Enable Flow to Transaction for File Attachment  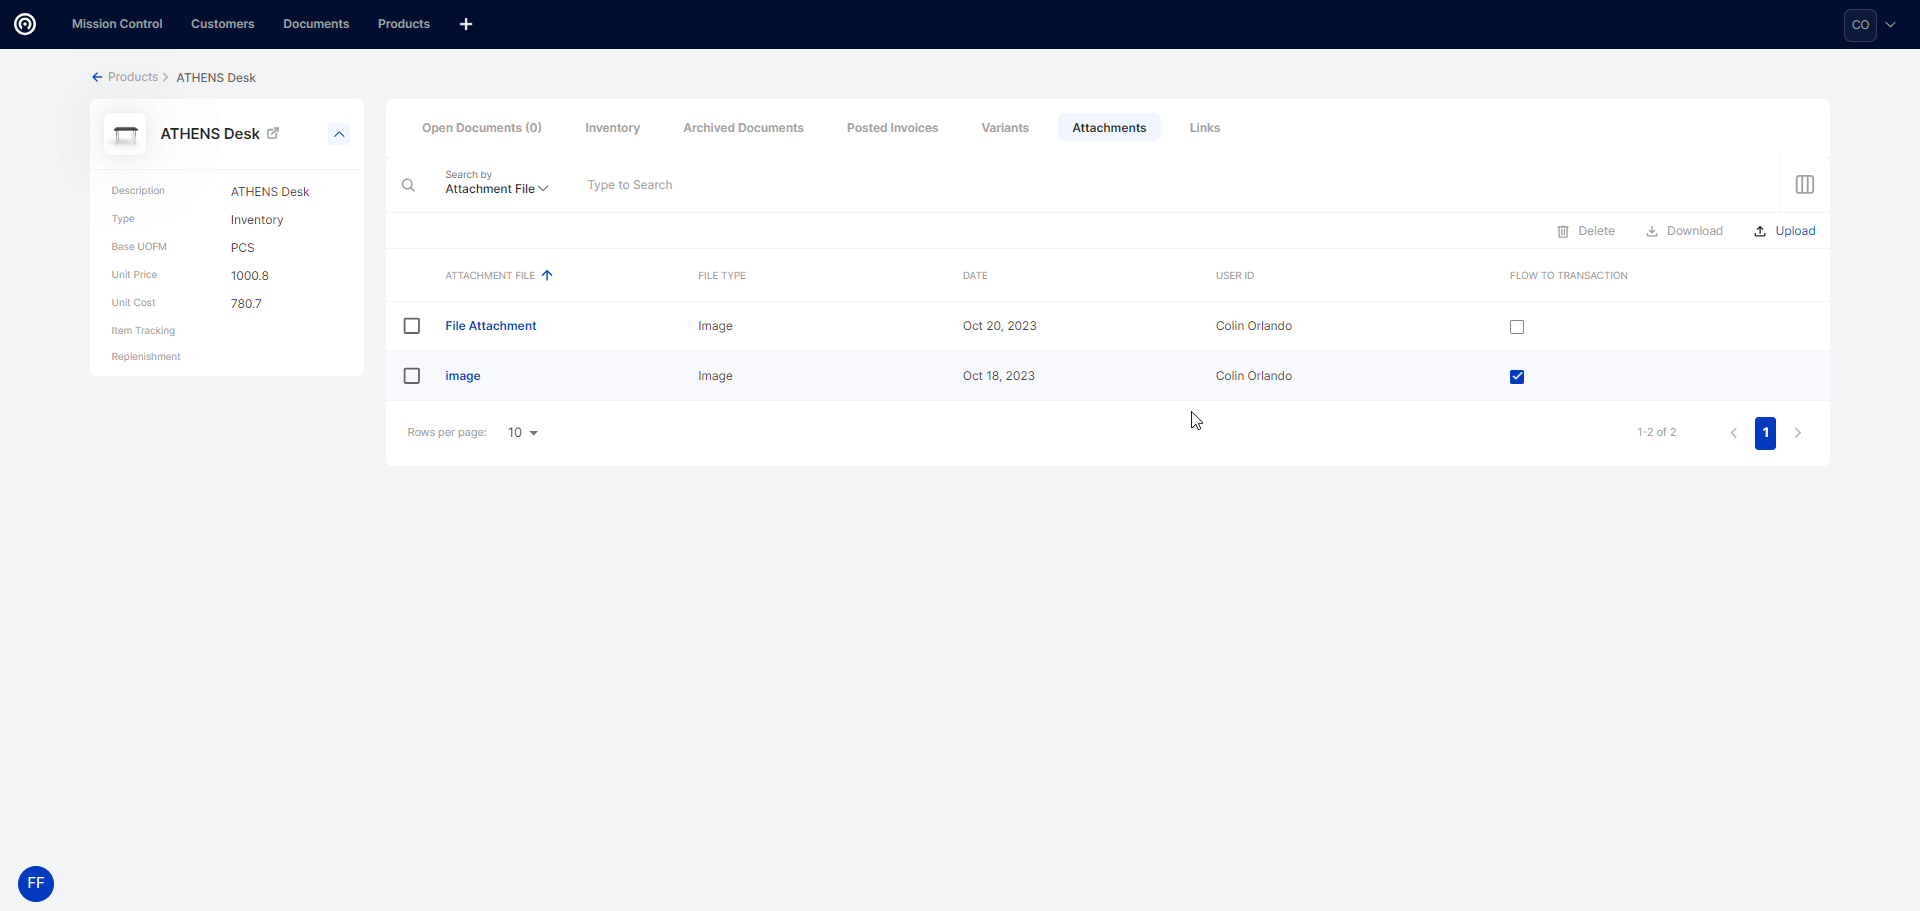[x=1517, y=327]
